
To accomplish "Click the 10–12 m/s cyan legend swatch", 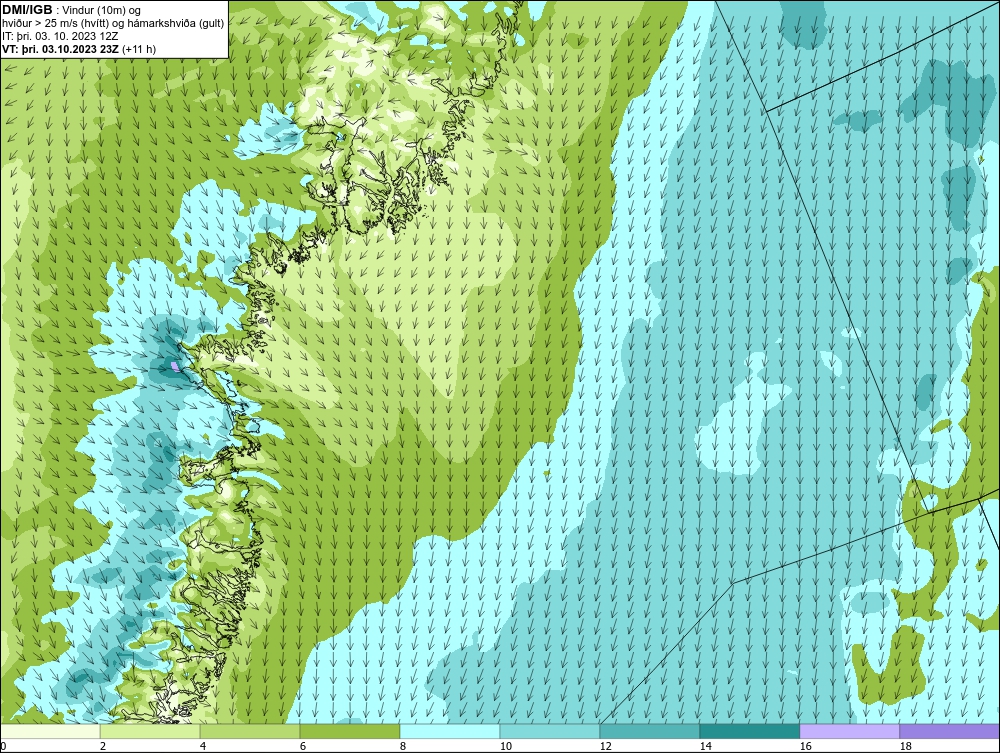I will point(550,731).
